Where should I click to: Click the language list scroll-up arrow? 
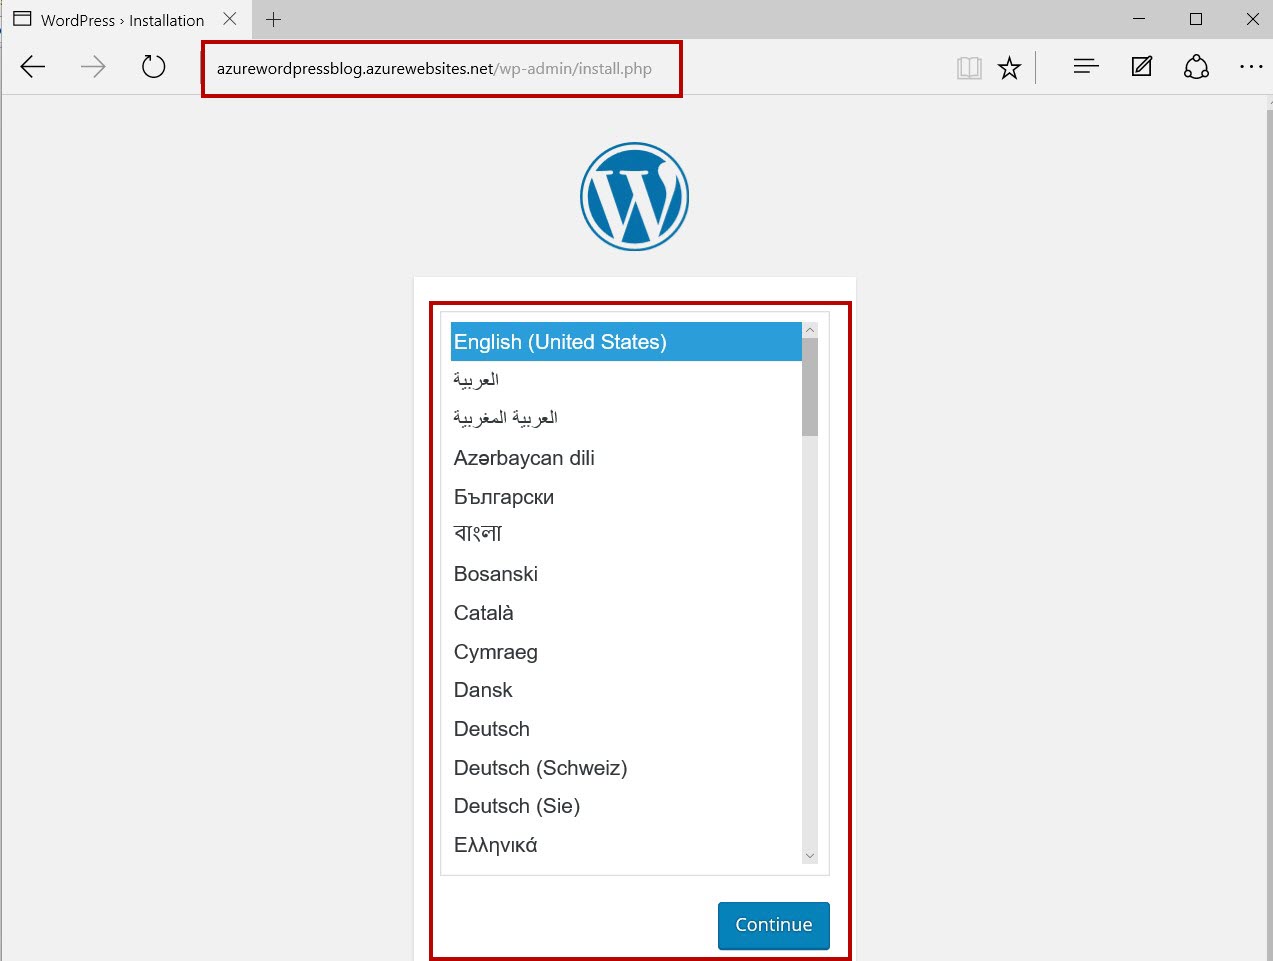(810, 330)
